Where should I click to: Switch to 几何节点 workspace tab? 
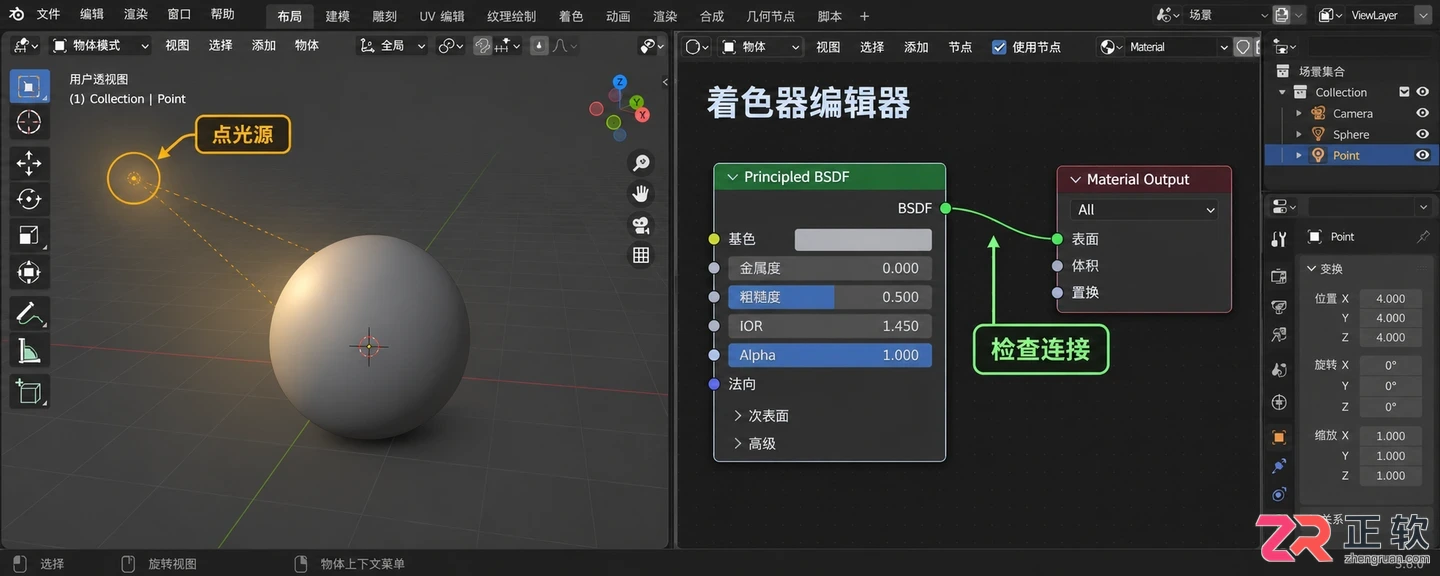click(x=771, y=16)
